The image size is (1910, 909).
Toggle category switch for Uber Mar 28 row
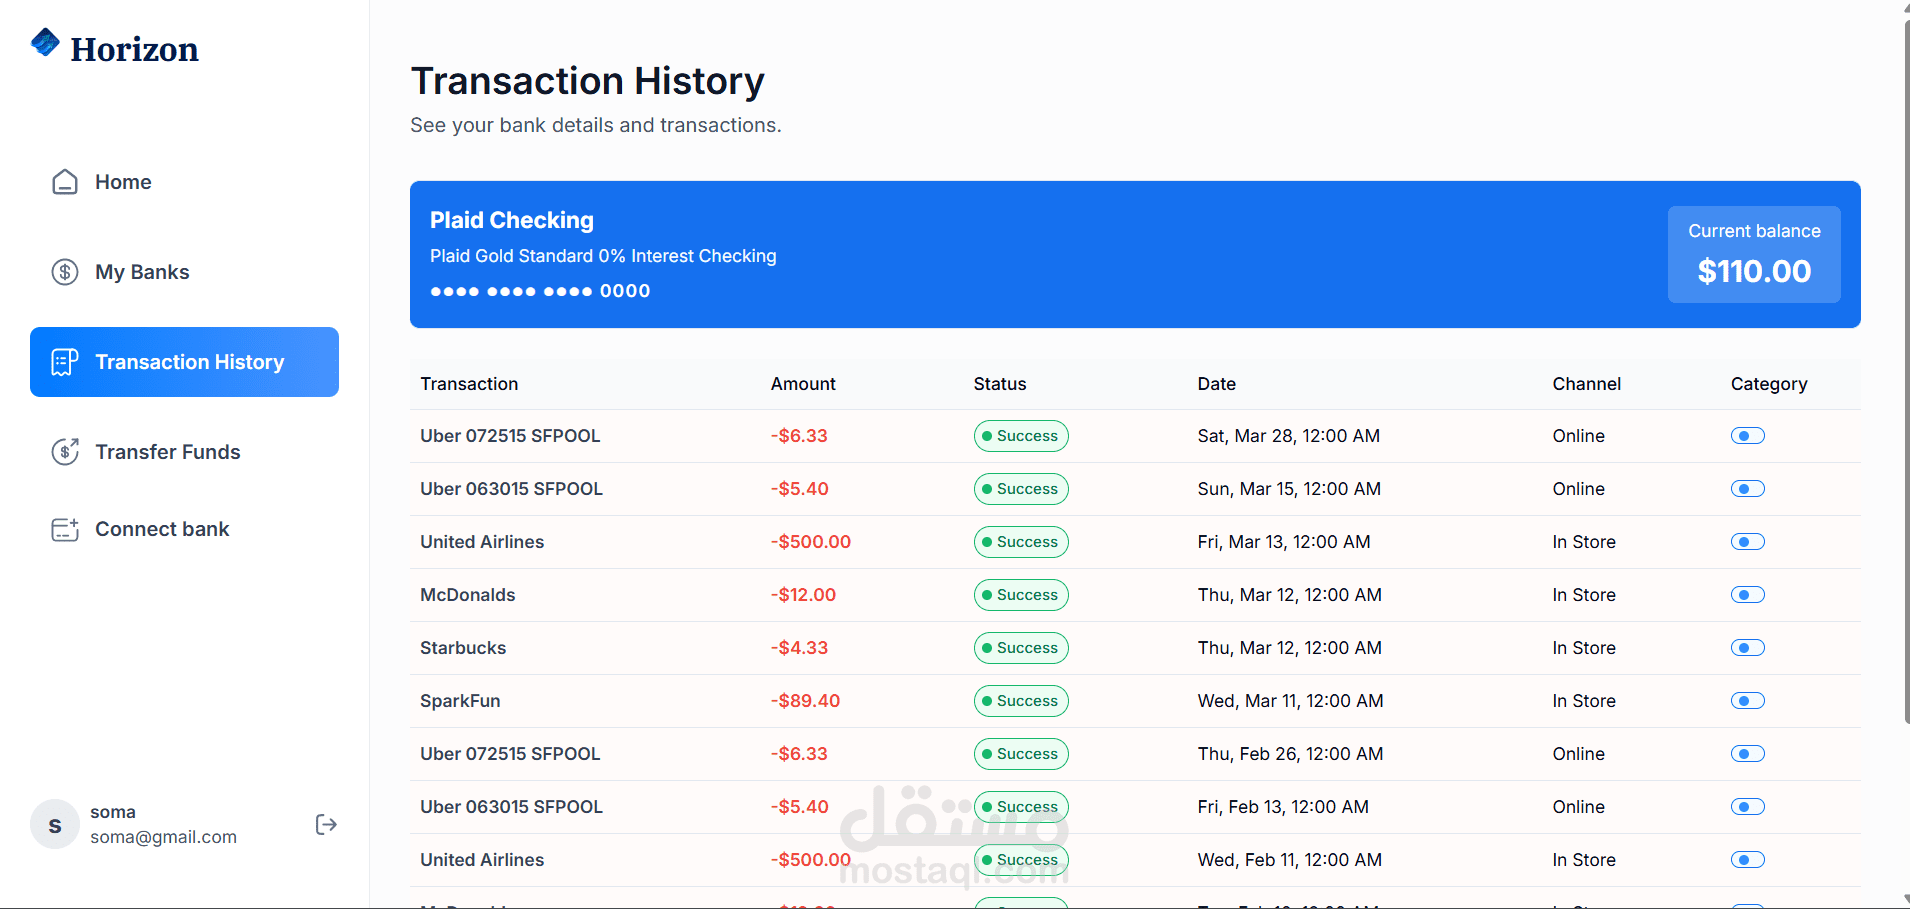click(x=1747, y=436)
